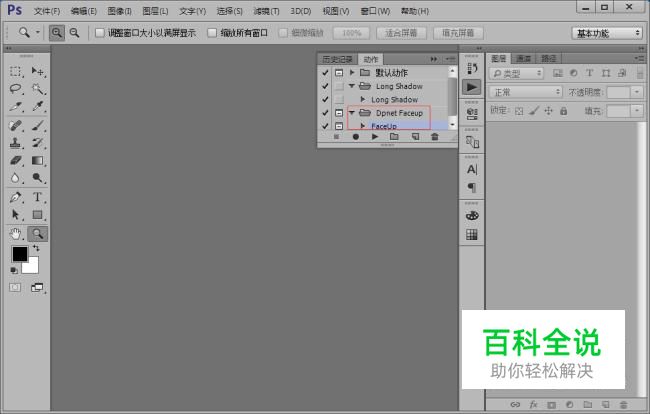Select the History Brush tool
The height and width of the screenshot is (414, 650).
click(38, 143)
